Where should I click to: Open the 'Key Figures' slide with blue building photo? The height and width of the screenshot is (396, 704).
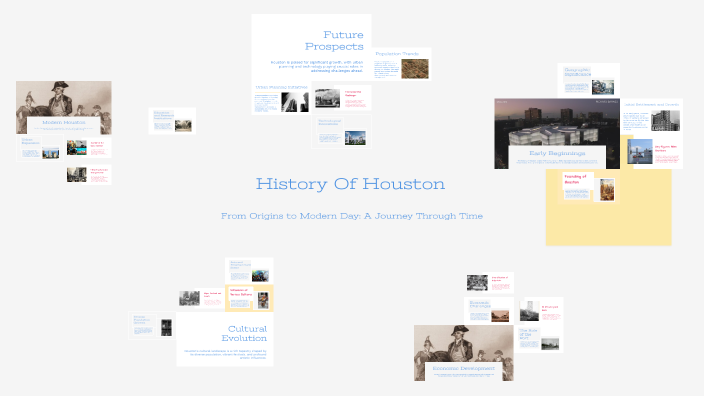coord(654,152)
